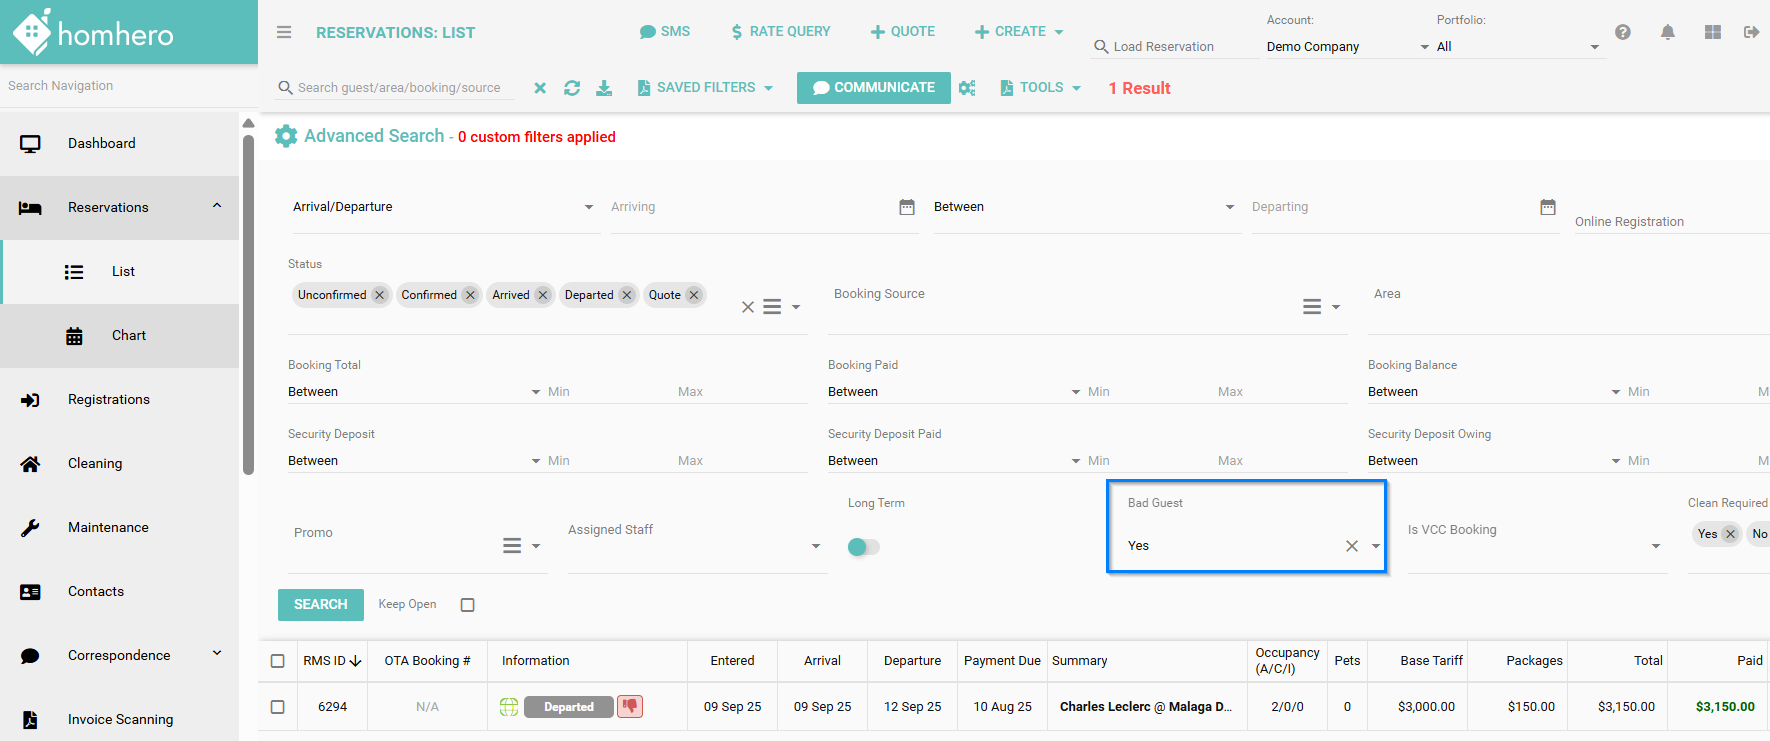Viewport: 1770px width, 741px height.
Task: Click the refresh results icon
Action: (x=572, y=88)
